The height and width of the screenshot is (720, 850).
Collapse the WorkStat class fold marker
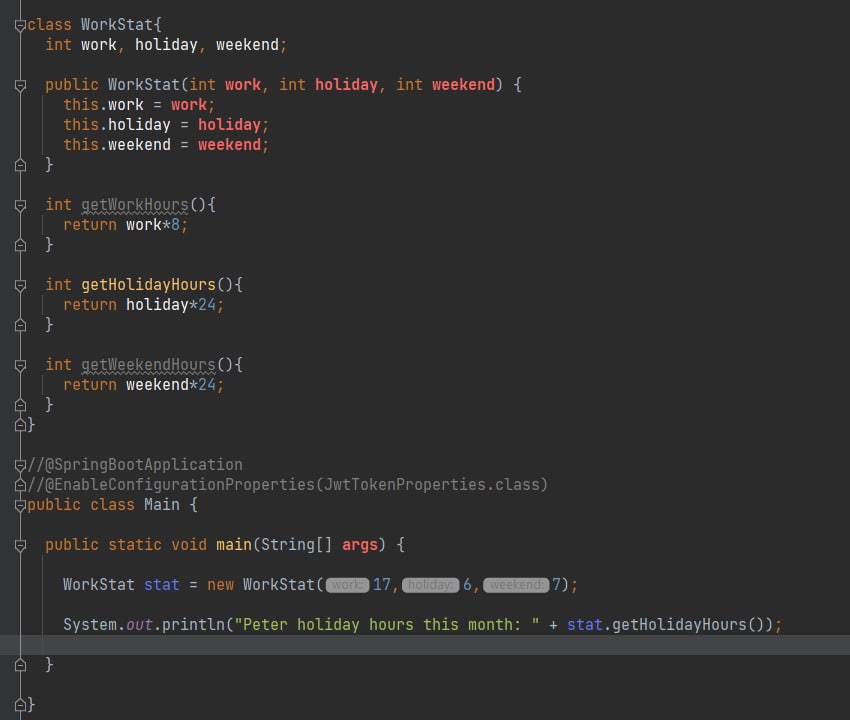pyautogui.click(x=20, y=25)
